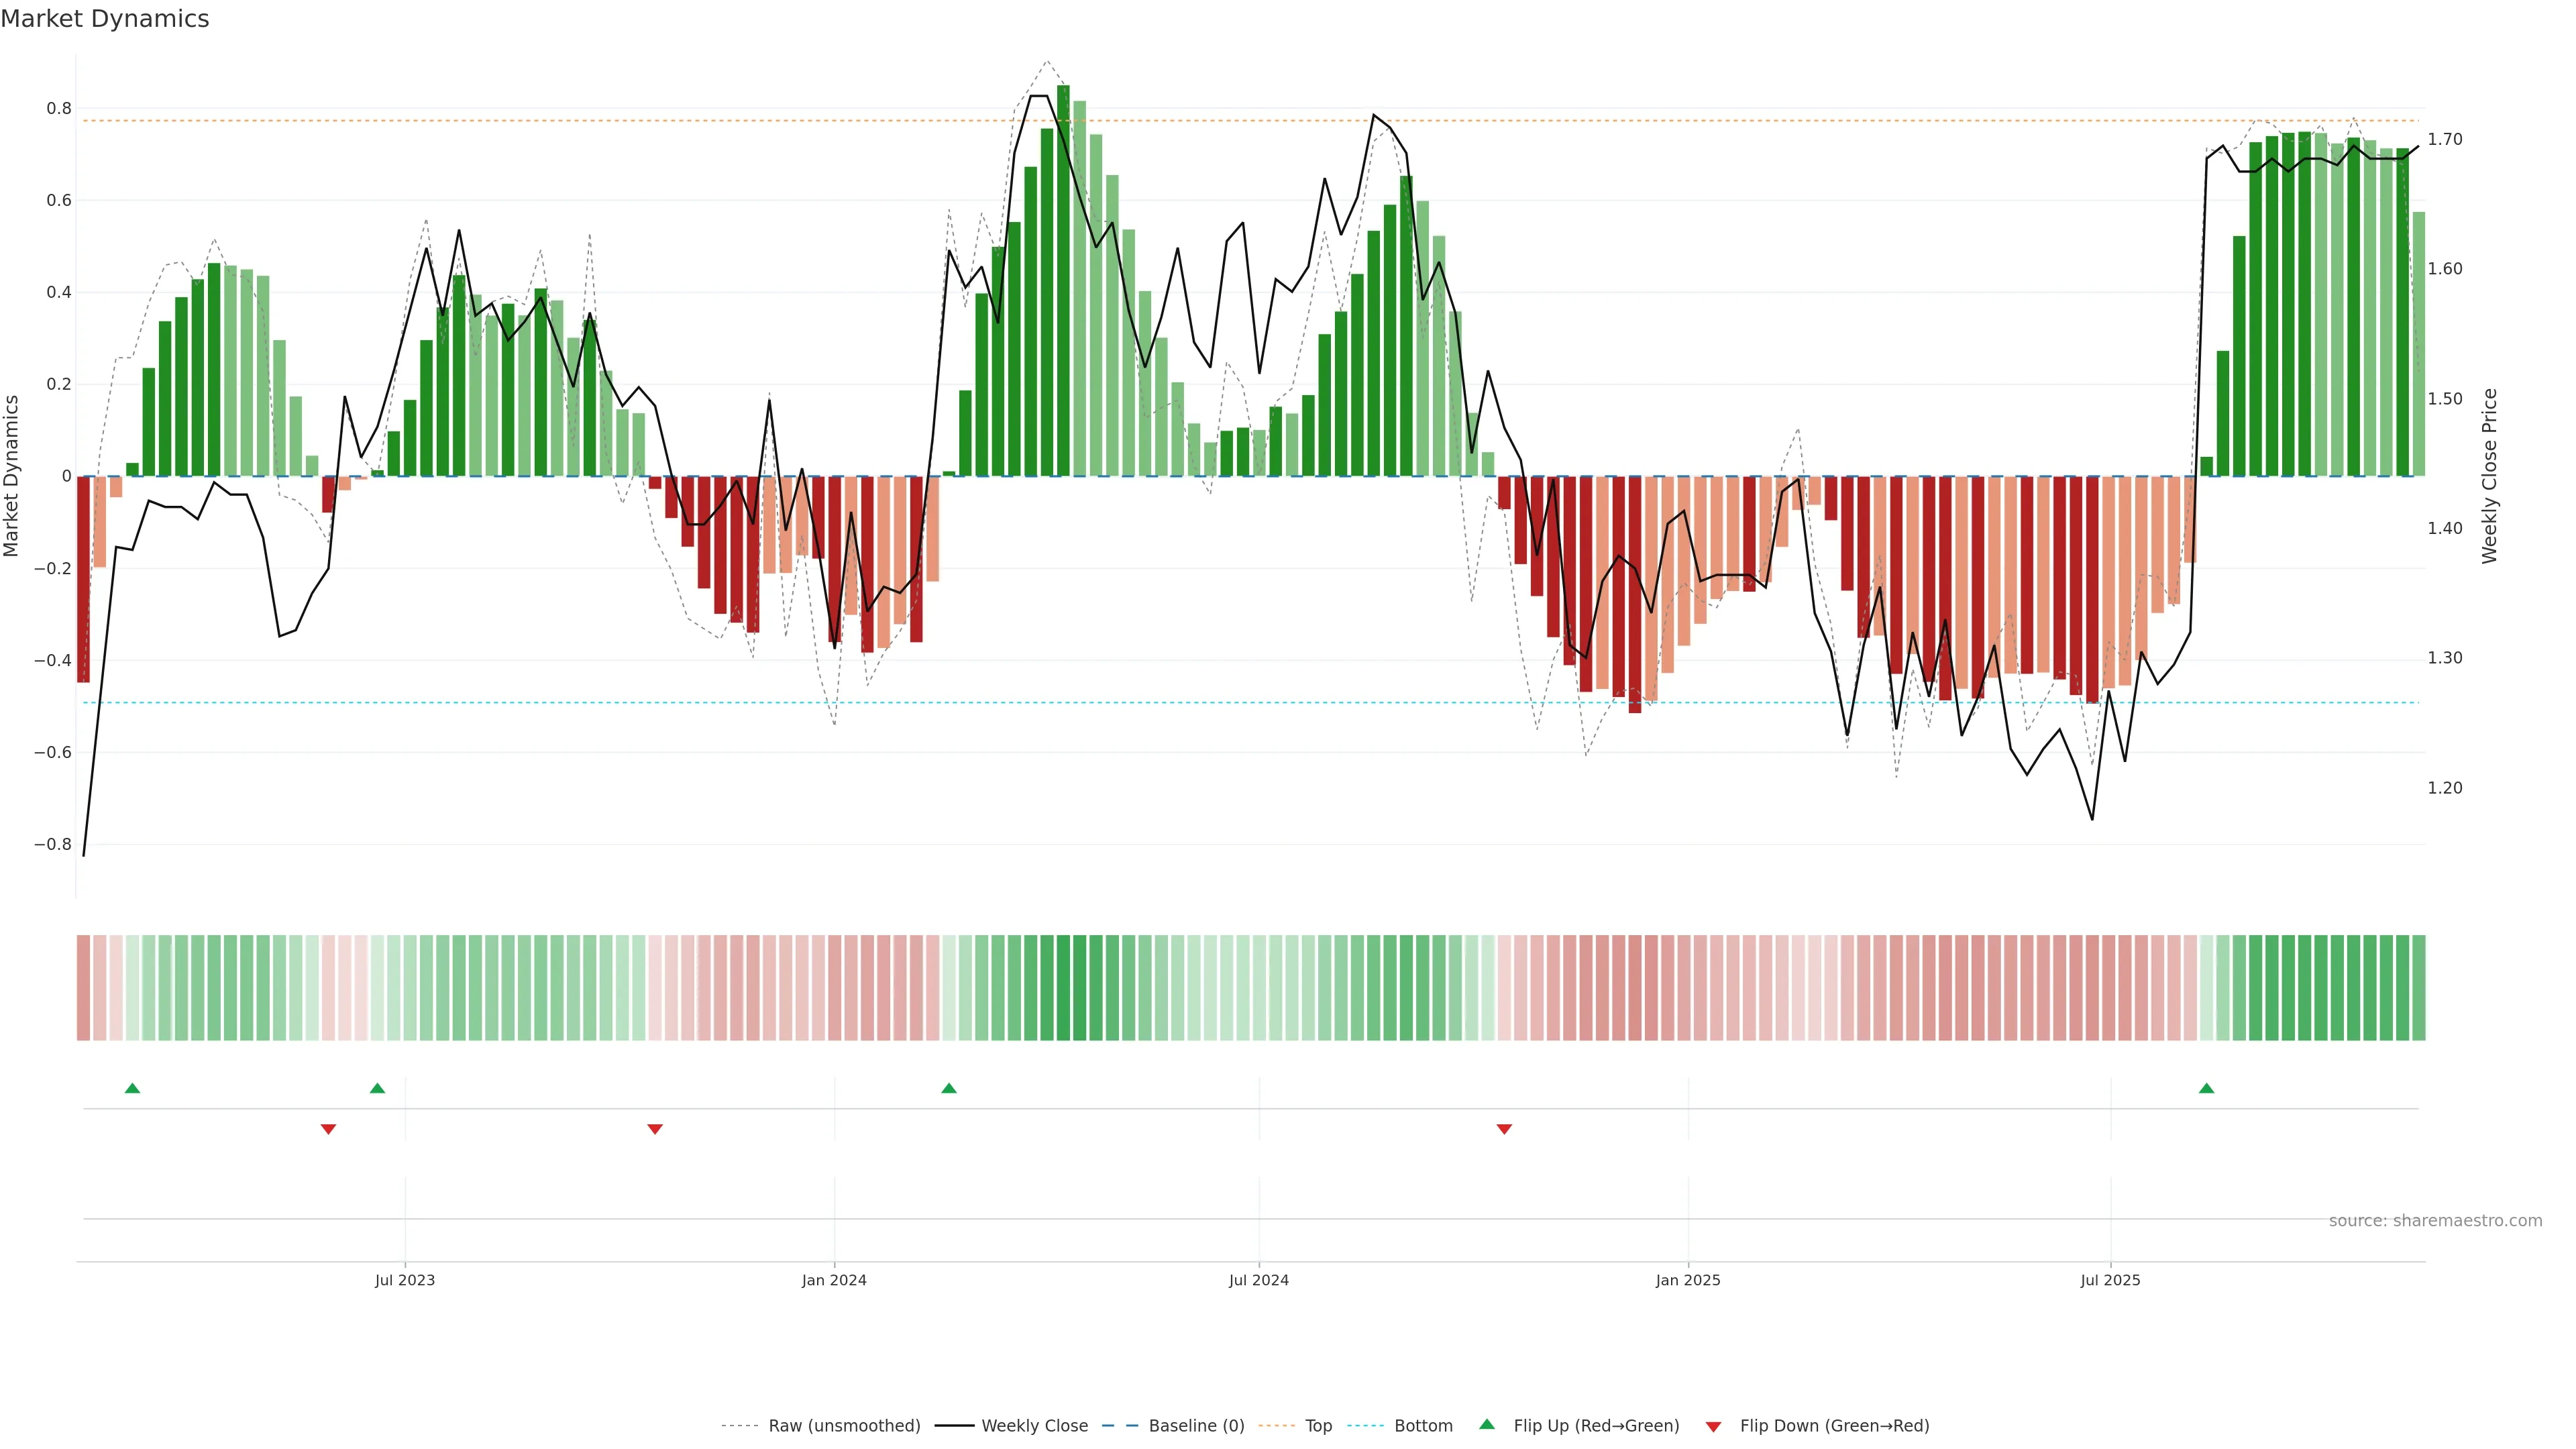
Task: Click the Flip Up legend triangle icon
Action: point(1487,1424)
